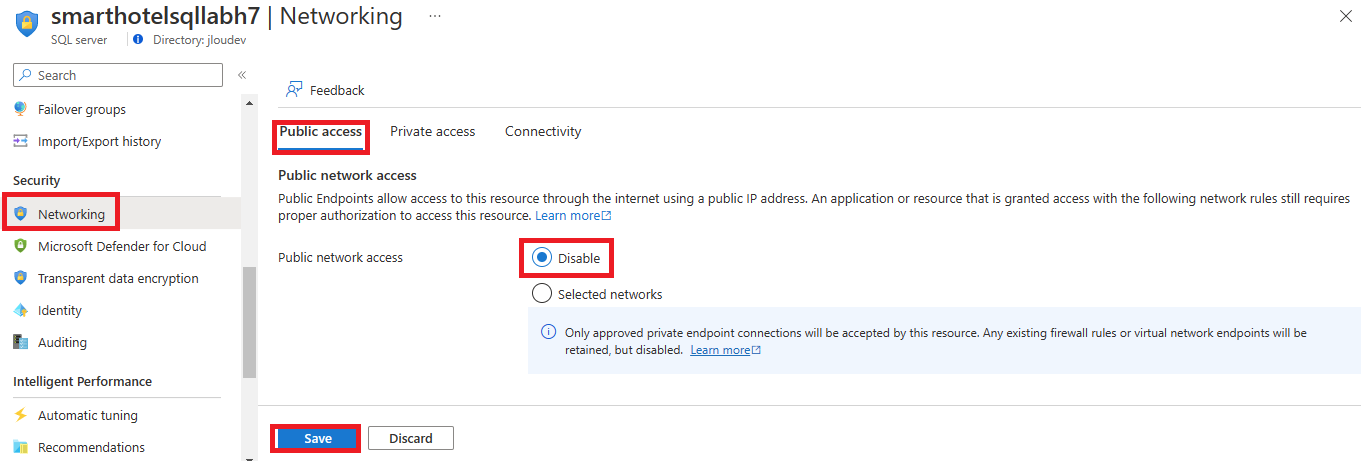Select the Disable radio button
The width and height of the screenshot is (1361, 461).
tap(542, 258)
